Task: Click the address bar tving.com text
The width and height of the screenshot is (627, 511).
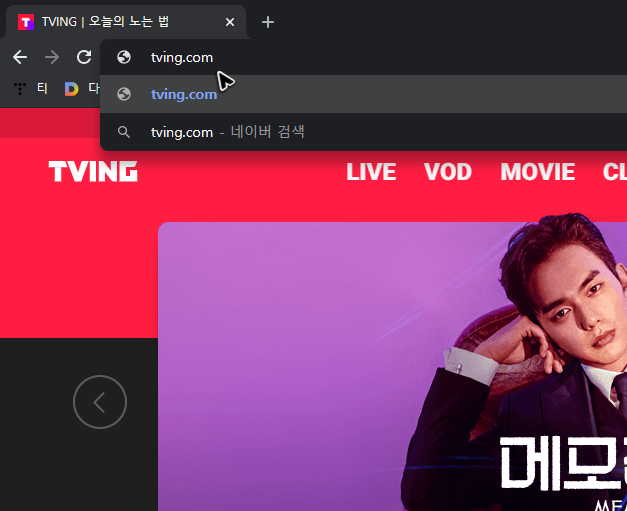Action: pos(182,58)
